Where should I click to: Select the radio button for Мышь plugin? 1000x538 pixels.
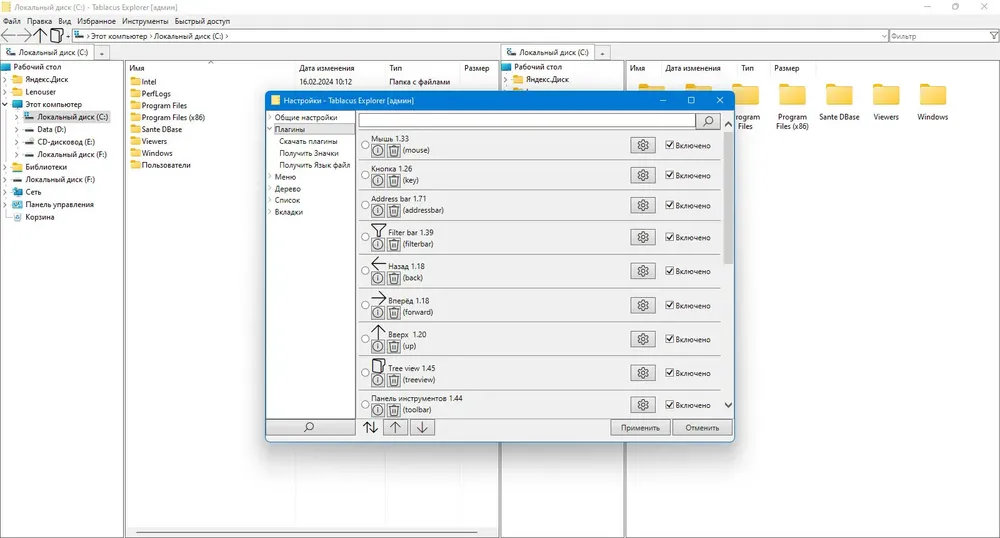(365, 145)
